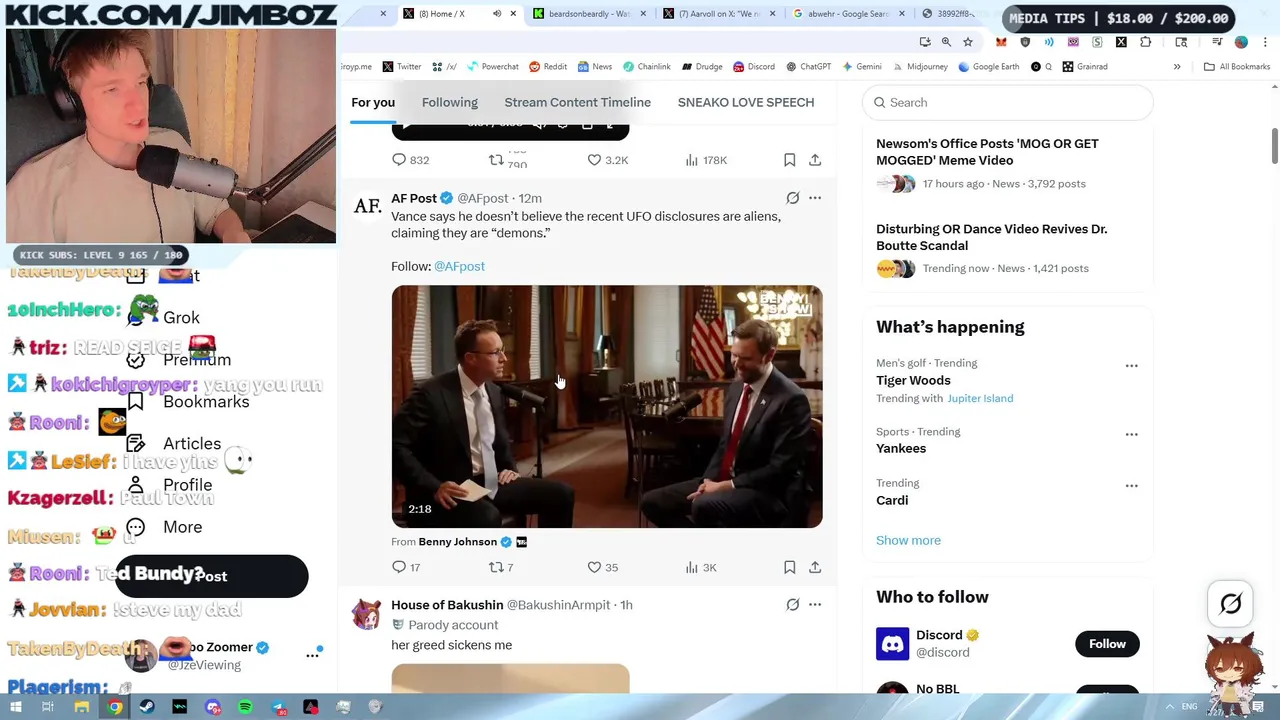Close the Home / X browser tab

[513, 14]
